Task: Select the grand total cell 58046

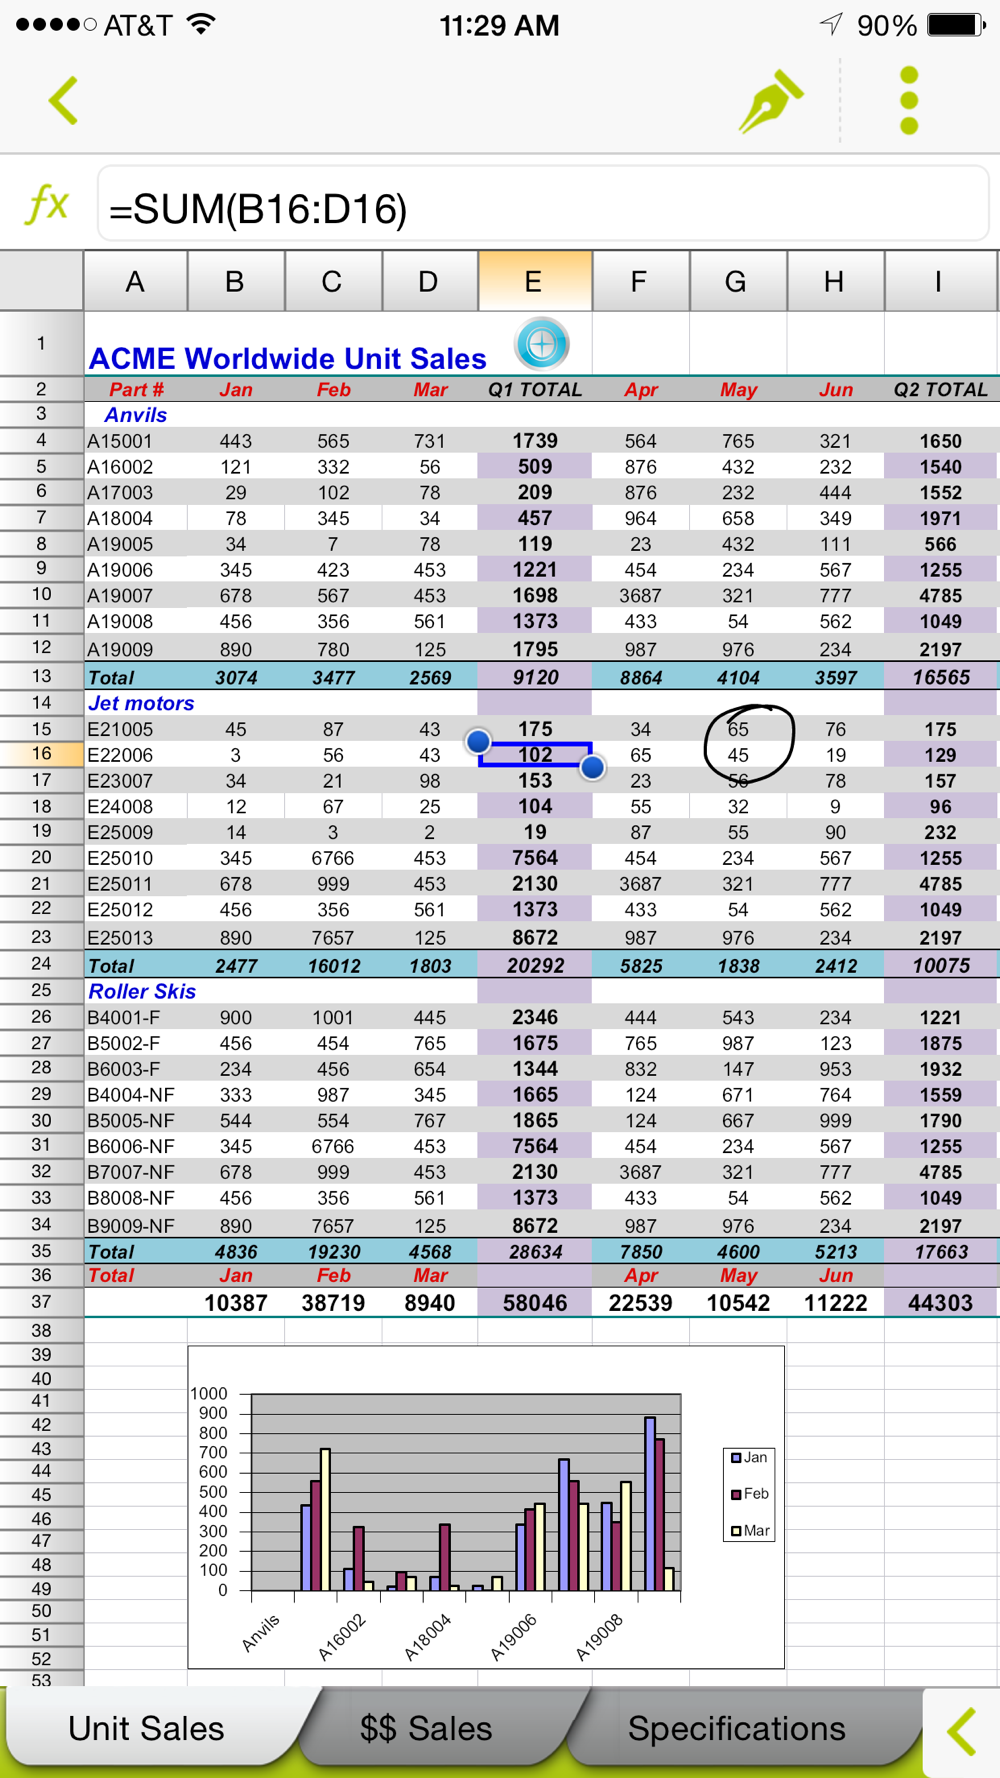Action: point(535,1303)
